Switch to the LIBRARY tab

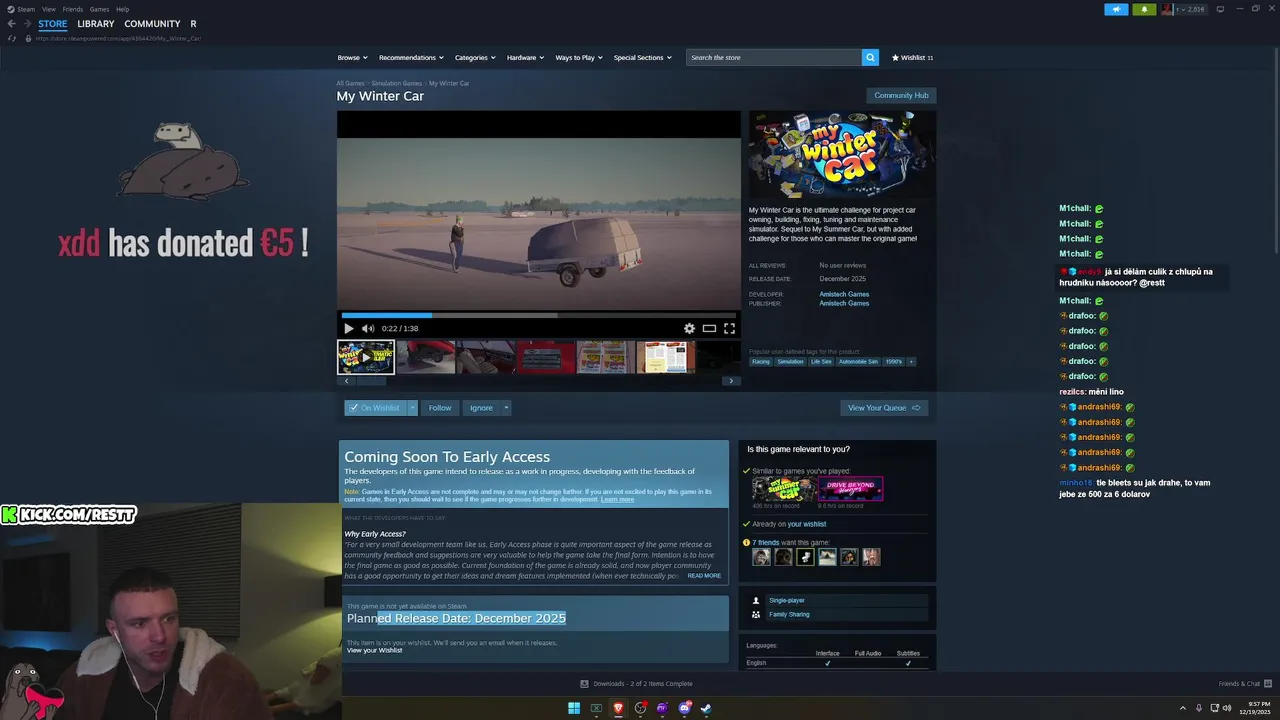96,24
